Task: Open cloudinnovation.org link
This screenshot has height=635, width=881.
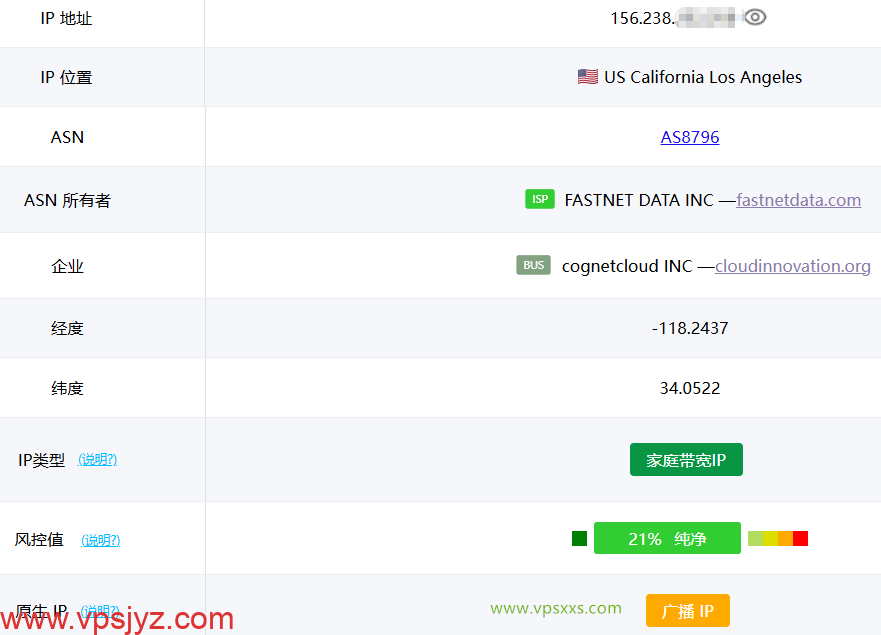Action: click(793, 266)
